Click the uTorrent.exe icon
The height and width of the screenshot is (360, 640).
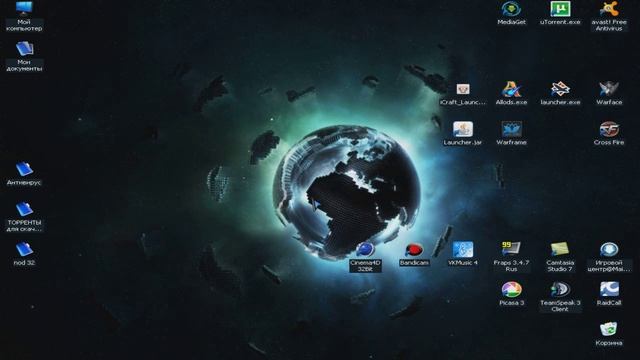(x=560, y=9)
